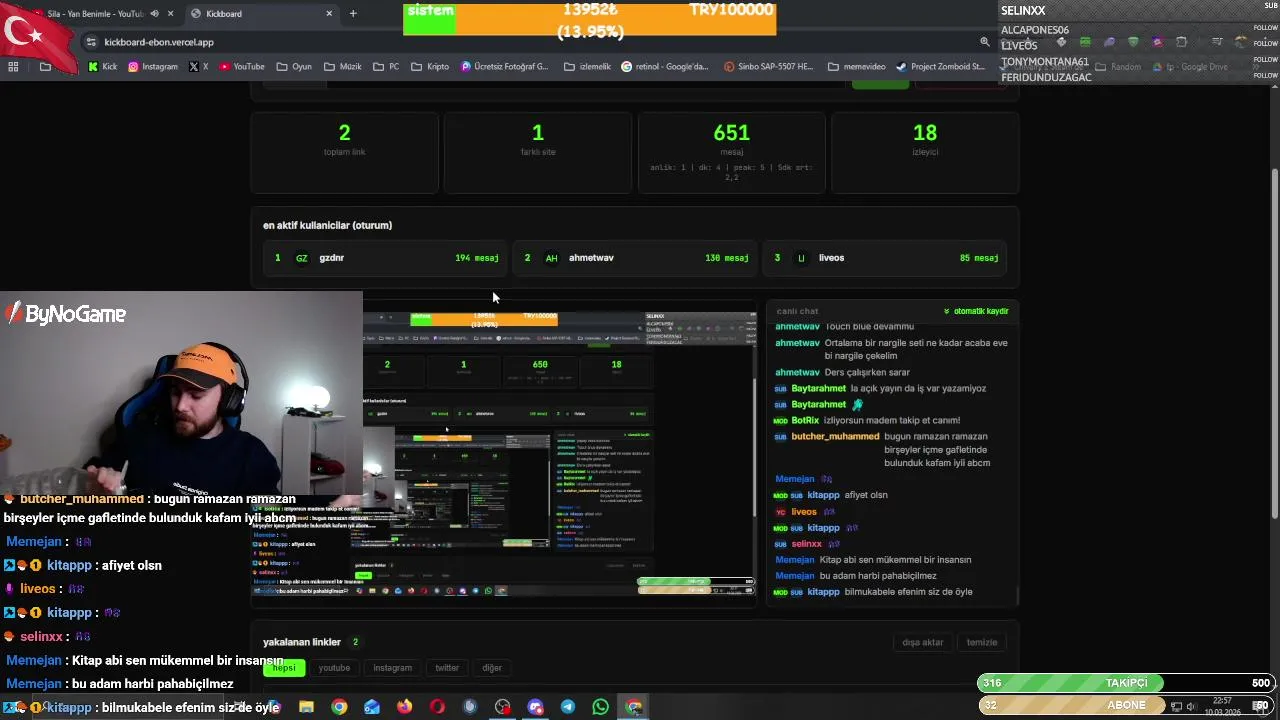Click the 18 izleyici stat card

(925, 152)
